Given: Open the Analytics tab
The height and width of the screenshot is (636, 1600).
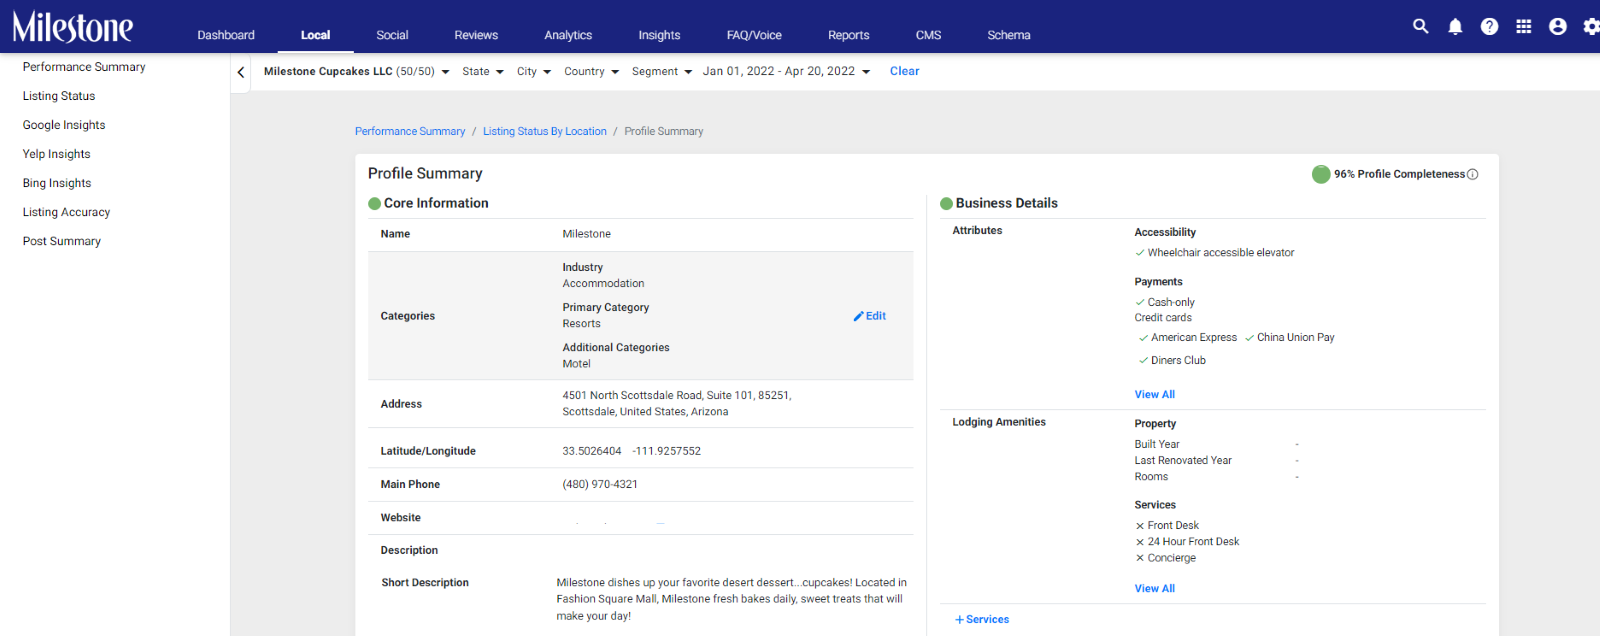Looking at the screenshot, I should click(x=568, y=35).
